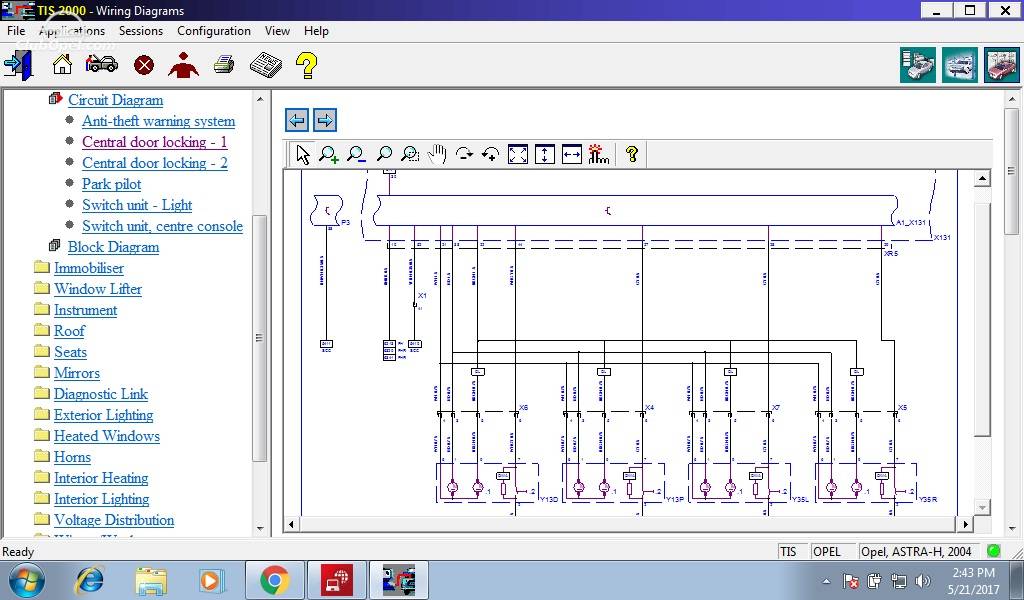Click the navigation tree scrollbar thumb
The height and width of the screenshot is (600, 1024).
260,338
